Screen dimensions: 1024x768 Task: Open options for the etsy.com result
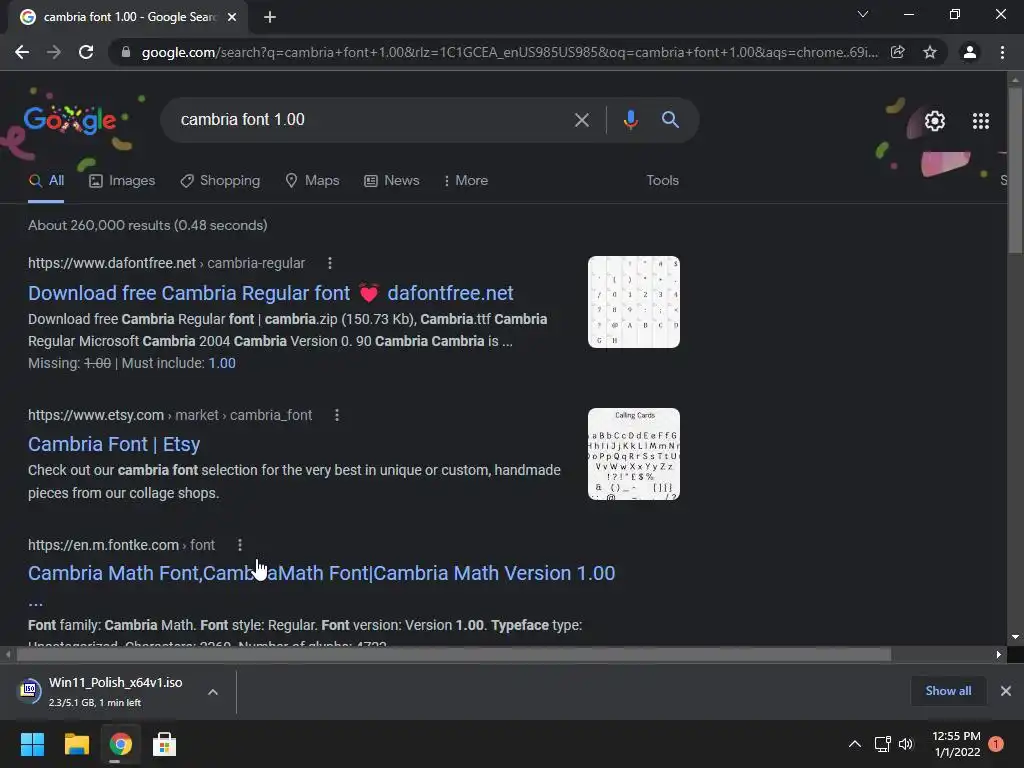[x=337, y=415]
